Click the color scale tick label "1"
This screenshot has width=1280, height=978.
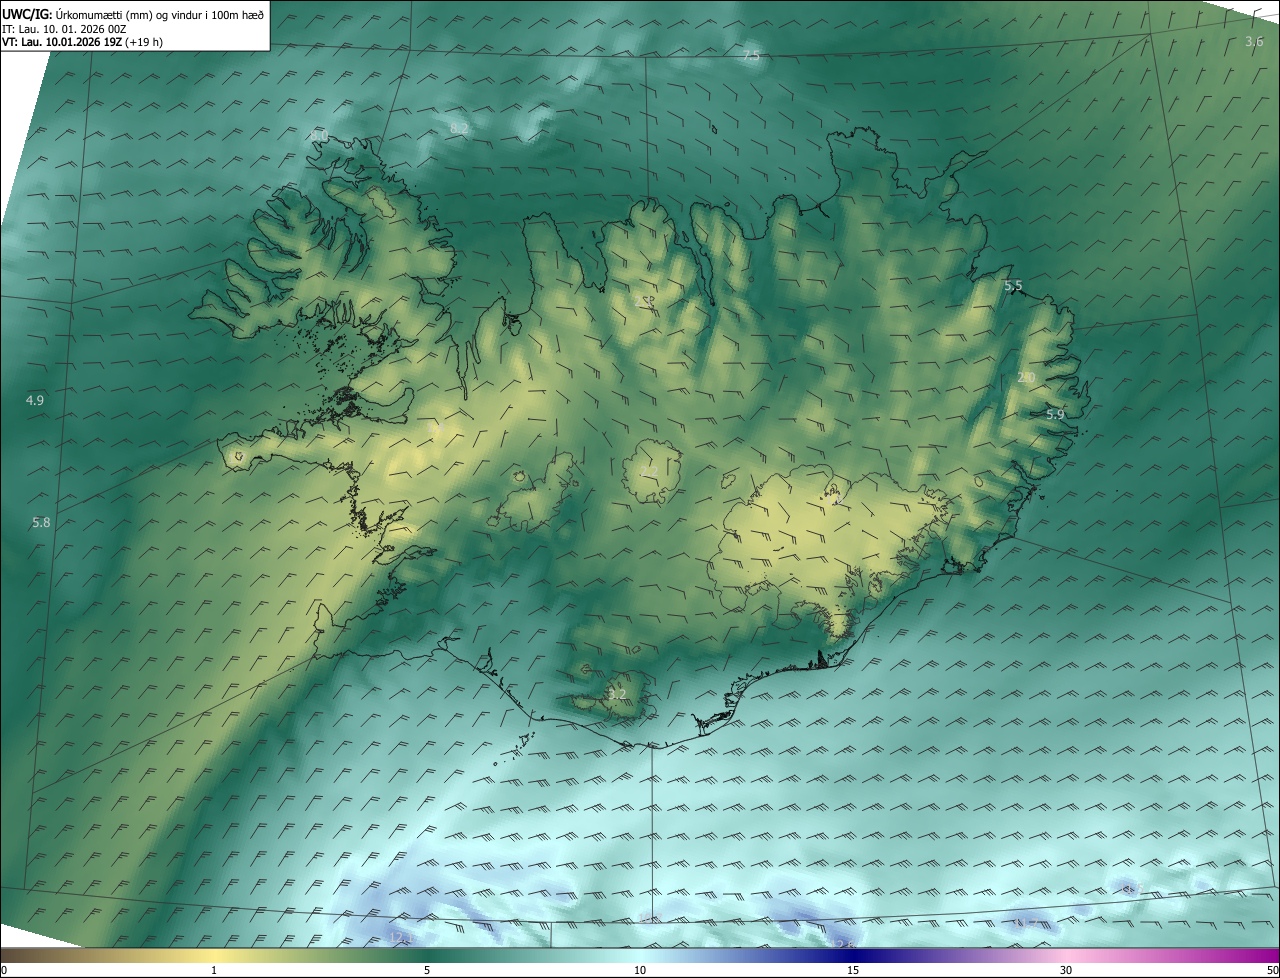(x=214, y=970)
